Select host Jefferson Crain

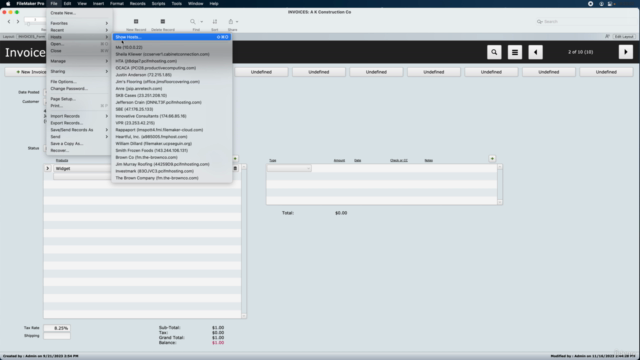pos(171,102)
